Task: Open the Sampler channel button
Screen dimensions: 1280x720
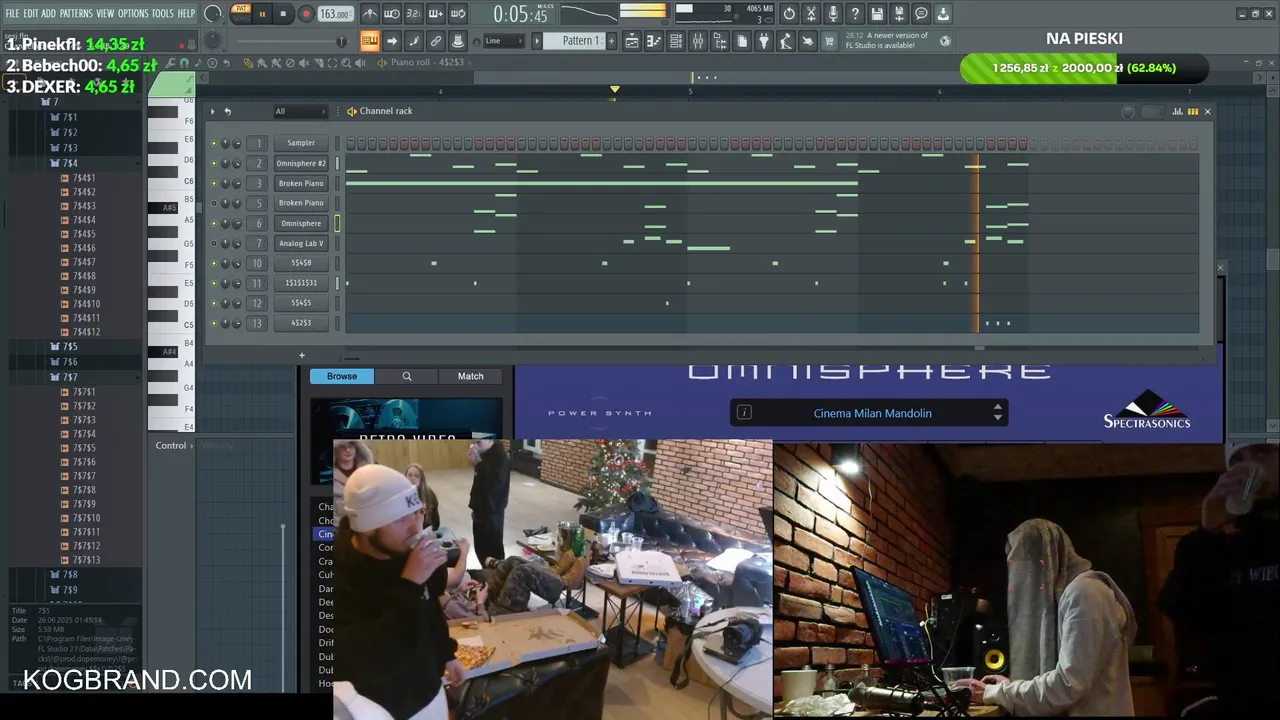Action: [x=301, y=143]
